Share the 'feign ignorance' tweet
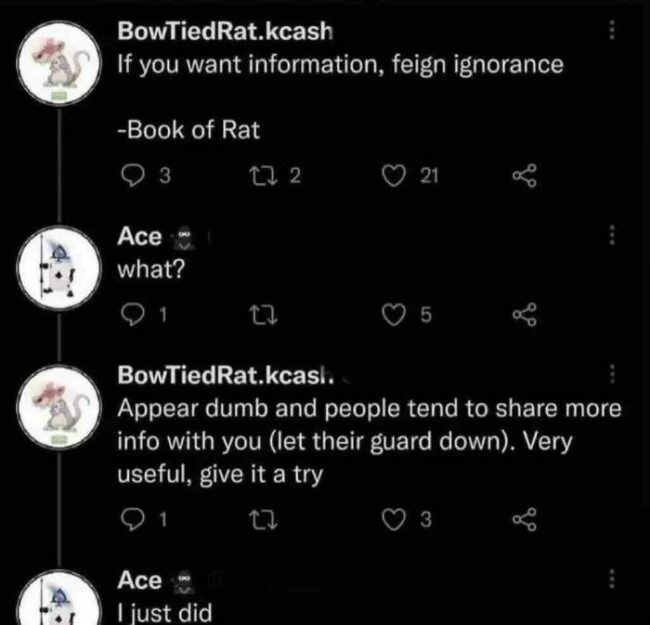 click(525, 177)
